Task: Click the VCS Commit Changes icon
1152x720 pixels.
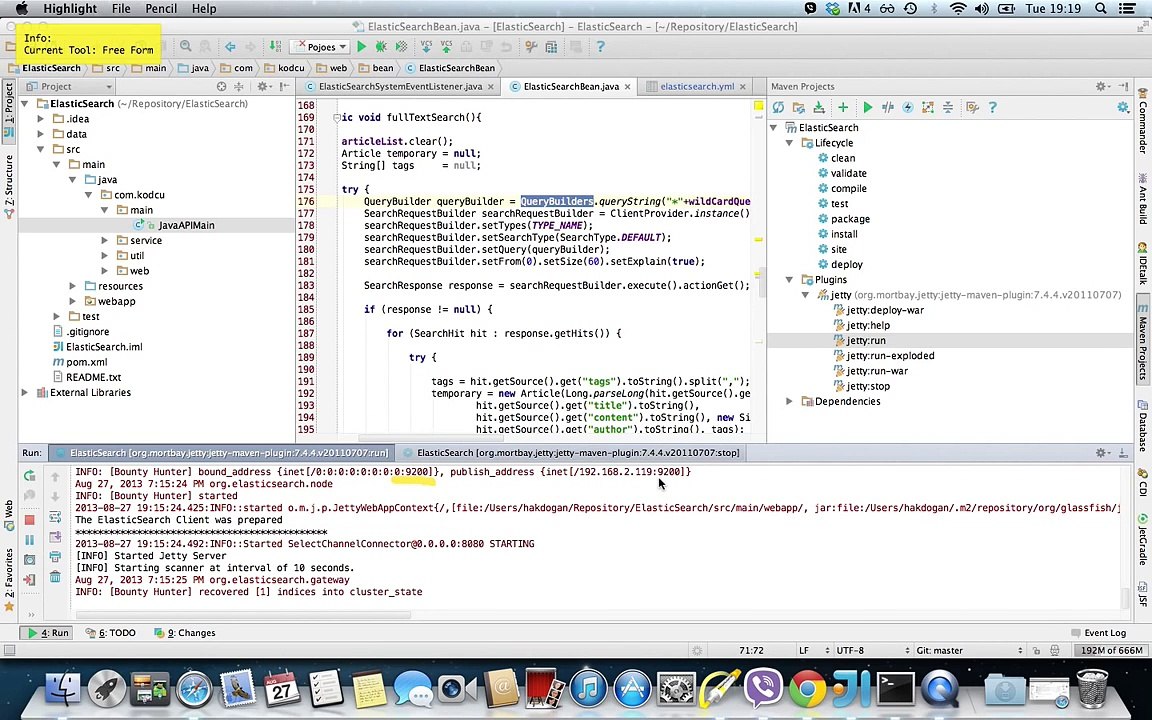Action: point(446,47)
